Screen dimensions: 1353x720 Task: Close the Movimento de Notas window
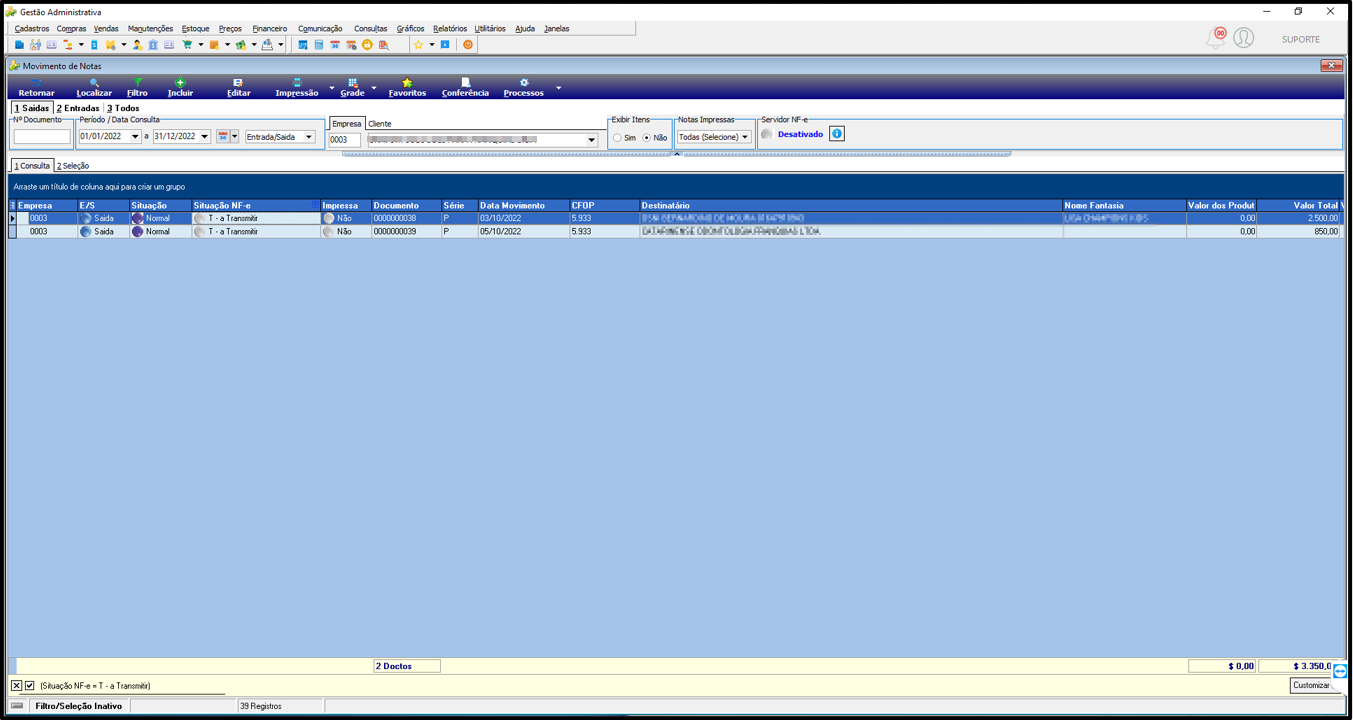point(1331,66)
